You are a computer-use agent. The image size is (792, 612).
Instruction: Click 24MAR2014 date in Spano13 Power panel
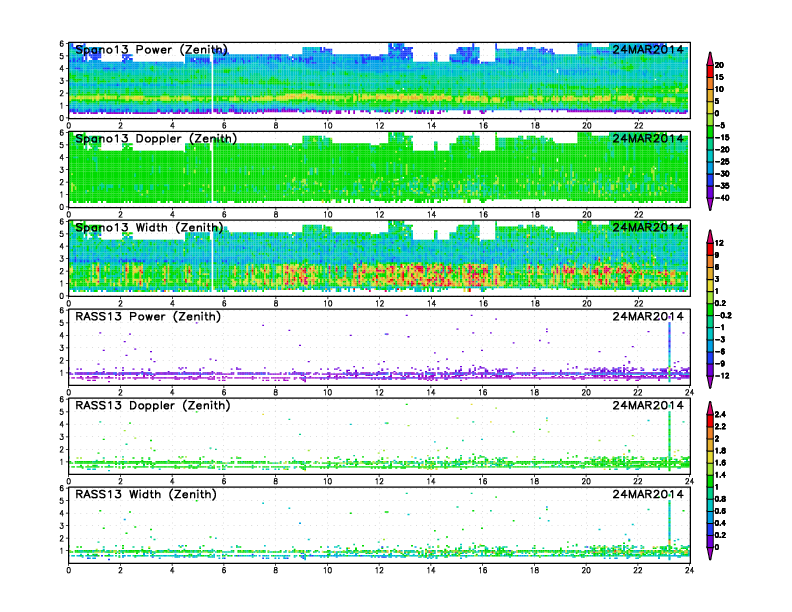648,49
